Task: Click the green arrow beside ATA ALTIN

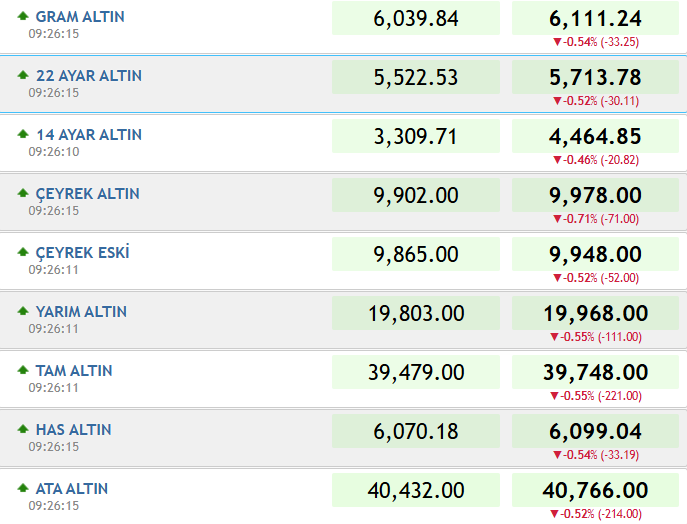Action: tap(23, 489)
